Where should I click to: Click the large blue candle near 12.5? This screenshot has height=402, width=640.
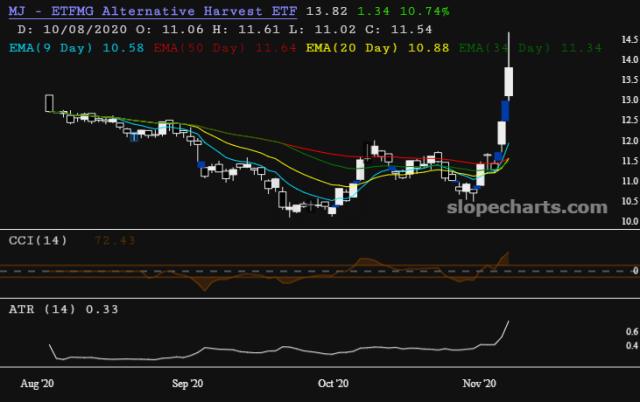[x=505, y=110]
